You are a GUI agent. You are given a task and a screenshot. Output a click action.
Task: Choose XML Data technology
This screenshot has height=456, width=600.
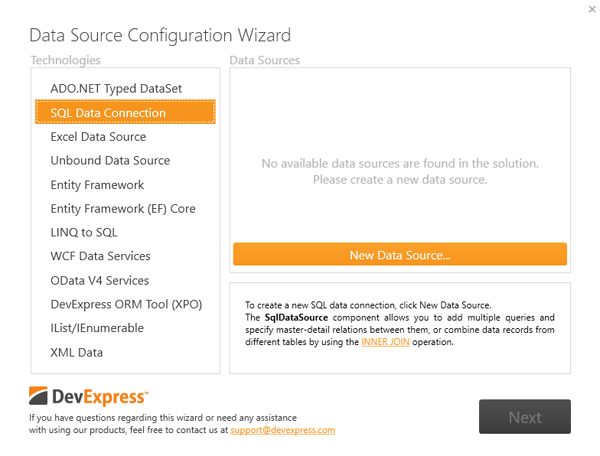coord(76,352)
